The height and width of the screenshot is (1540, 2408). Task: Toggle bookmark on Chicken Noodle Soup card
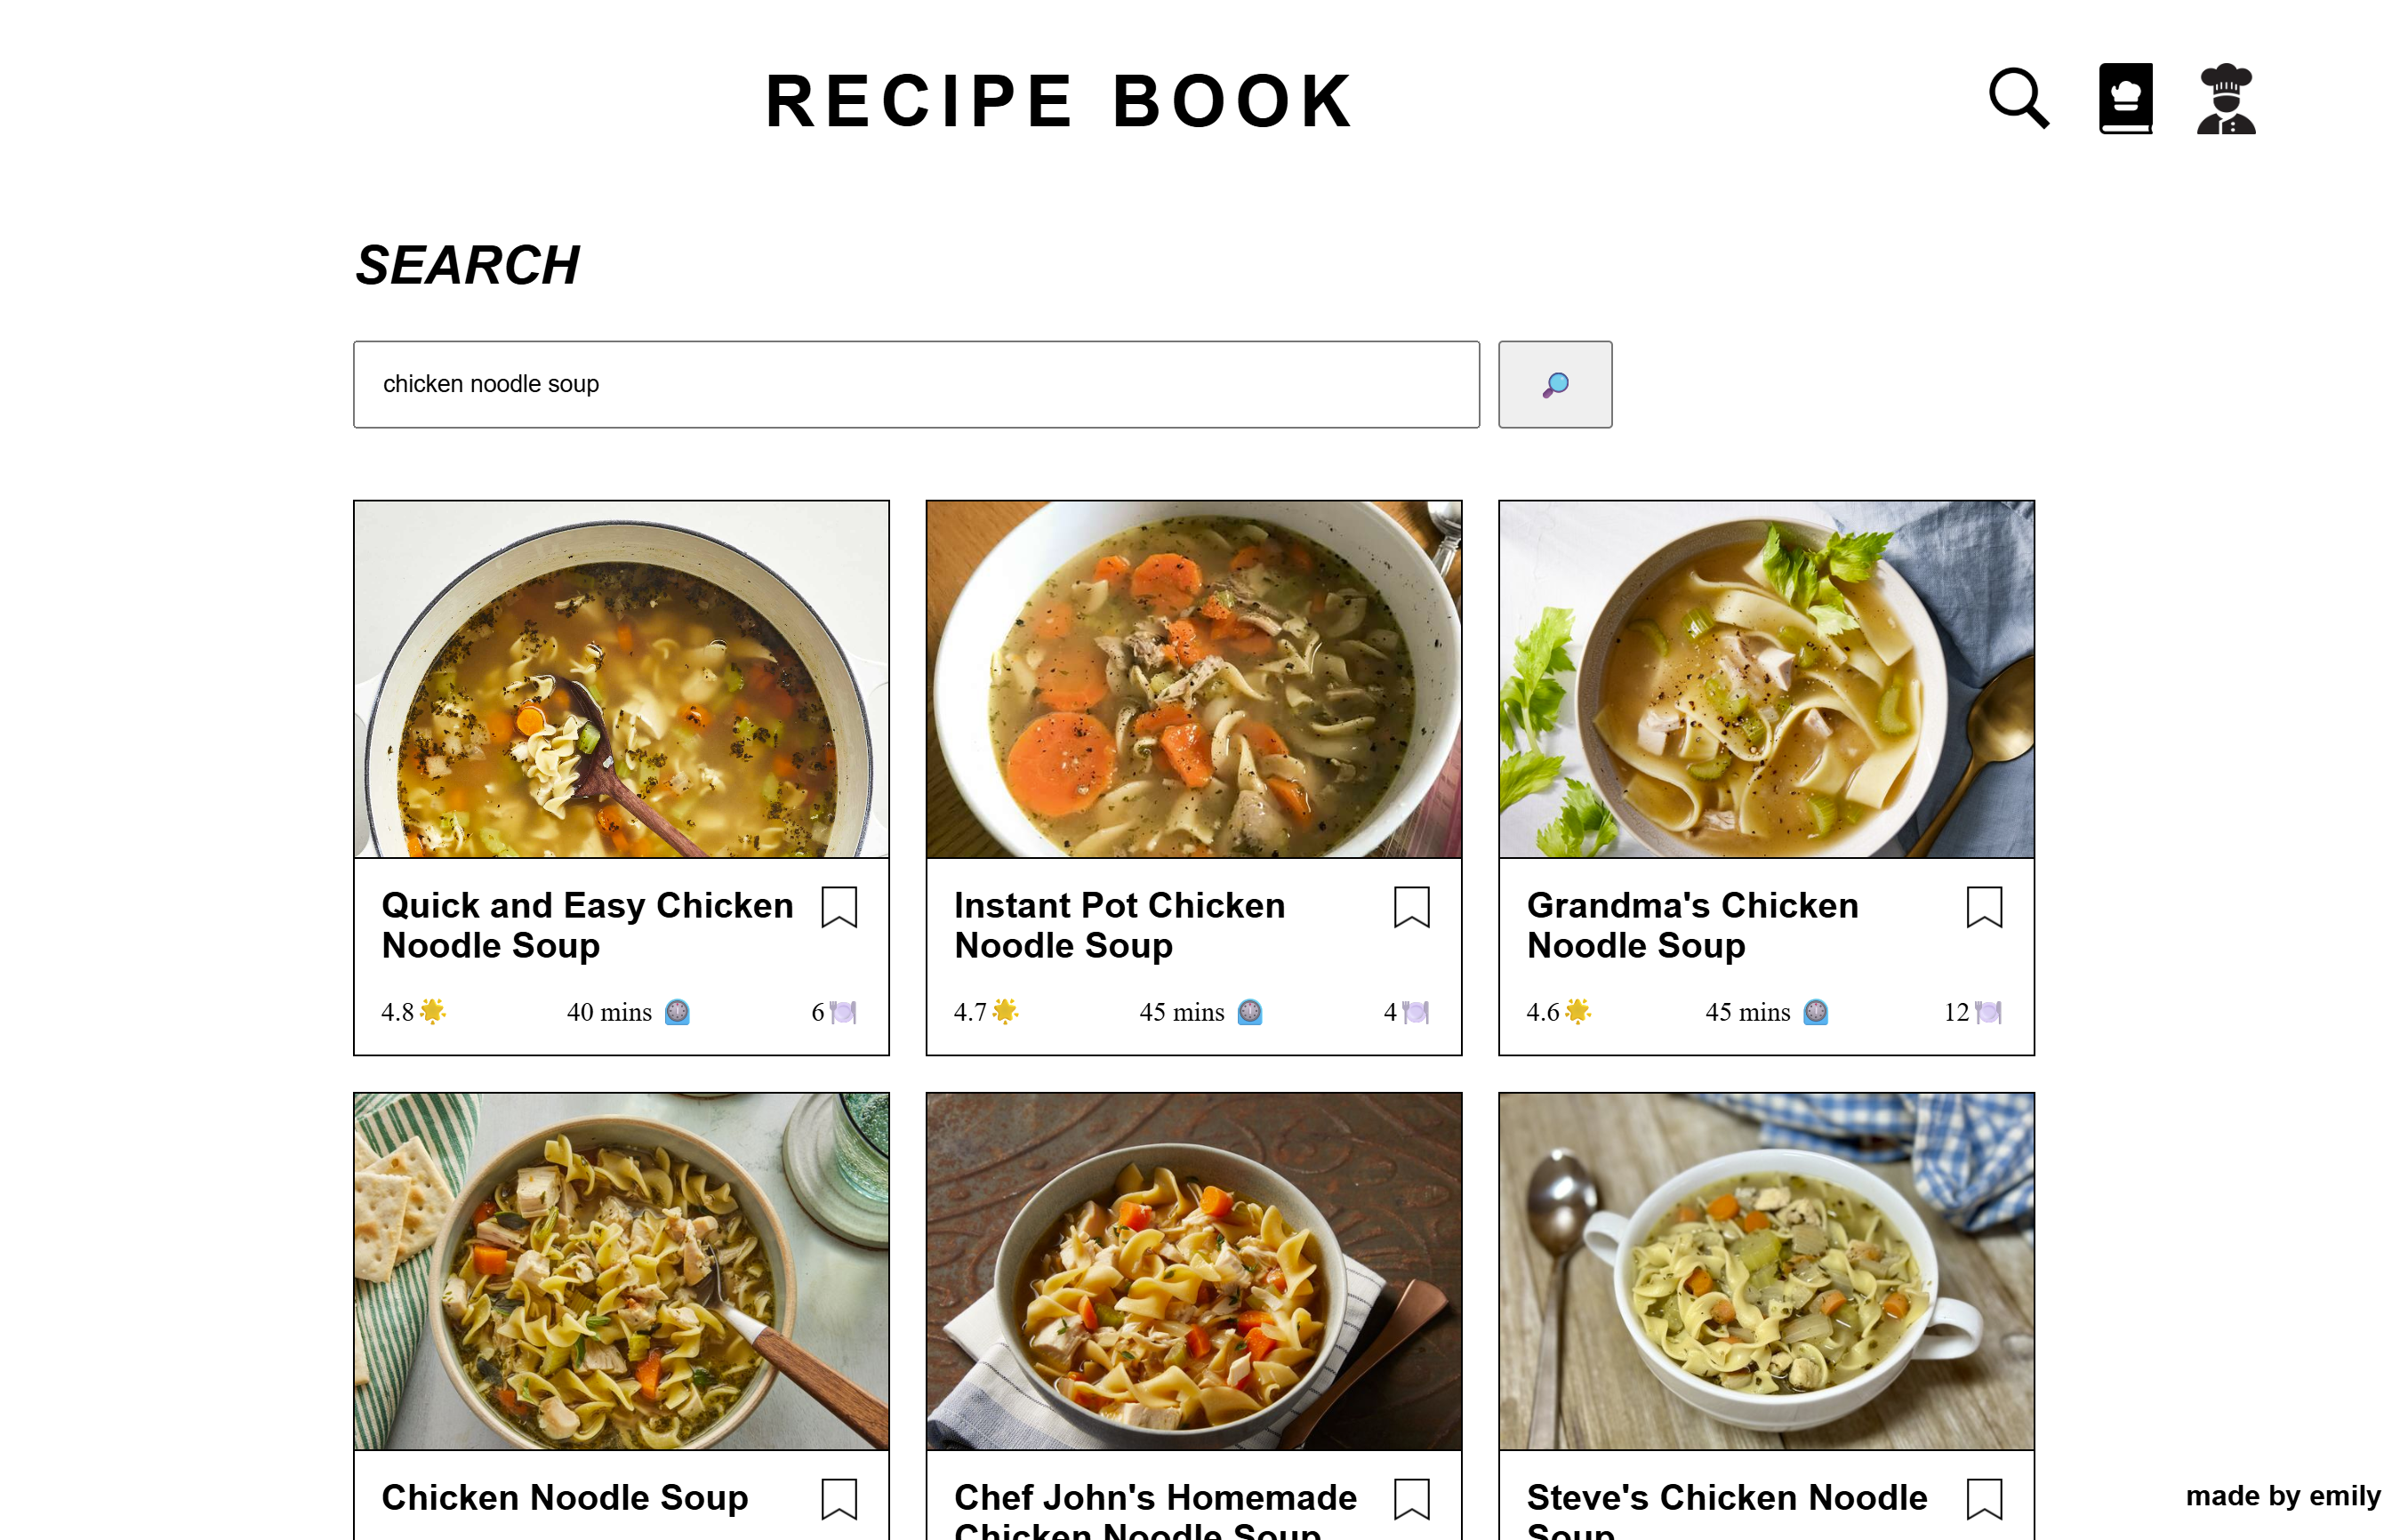coord(838,1498)
